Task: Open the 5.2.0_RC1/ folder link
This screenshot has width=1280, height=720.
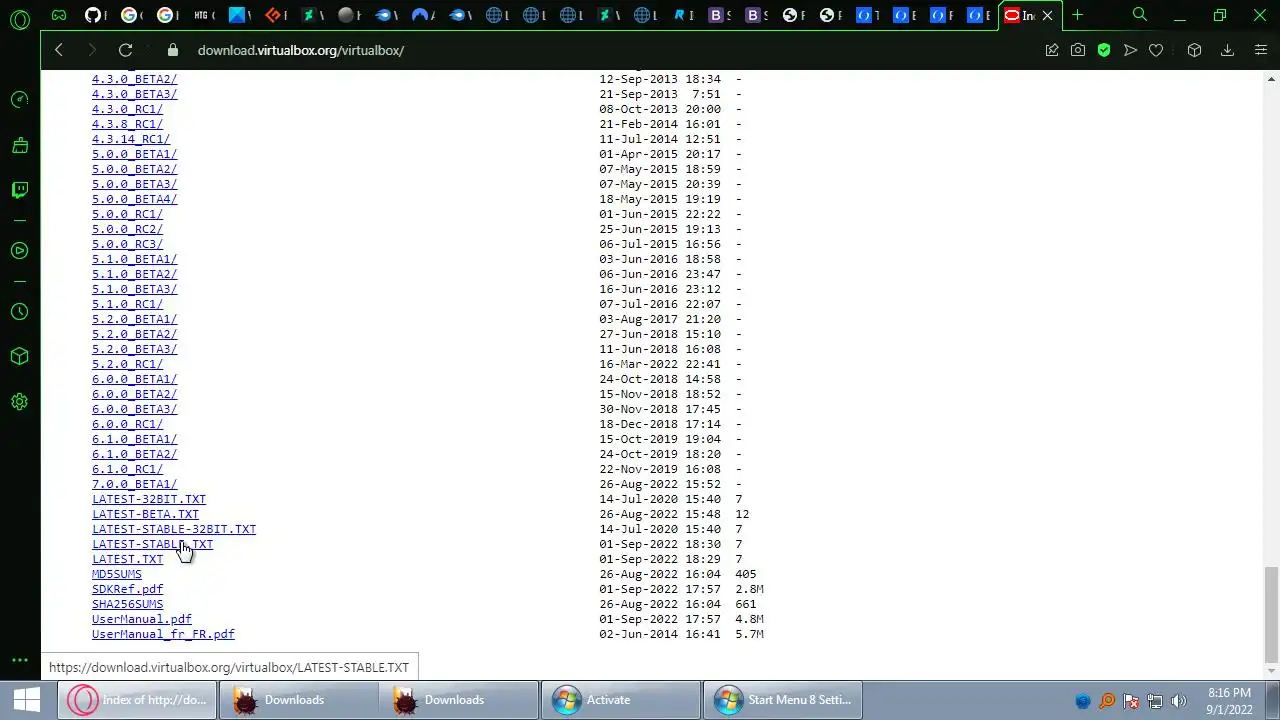Action: pos(127,364)
